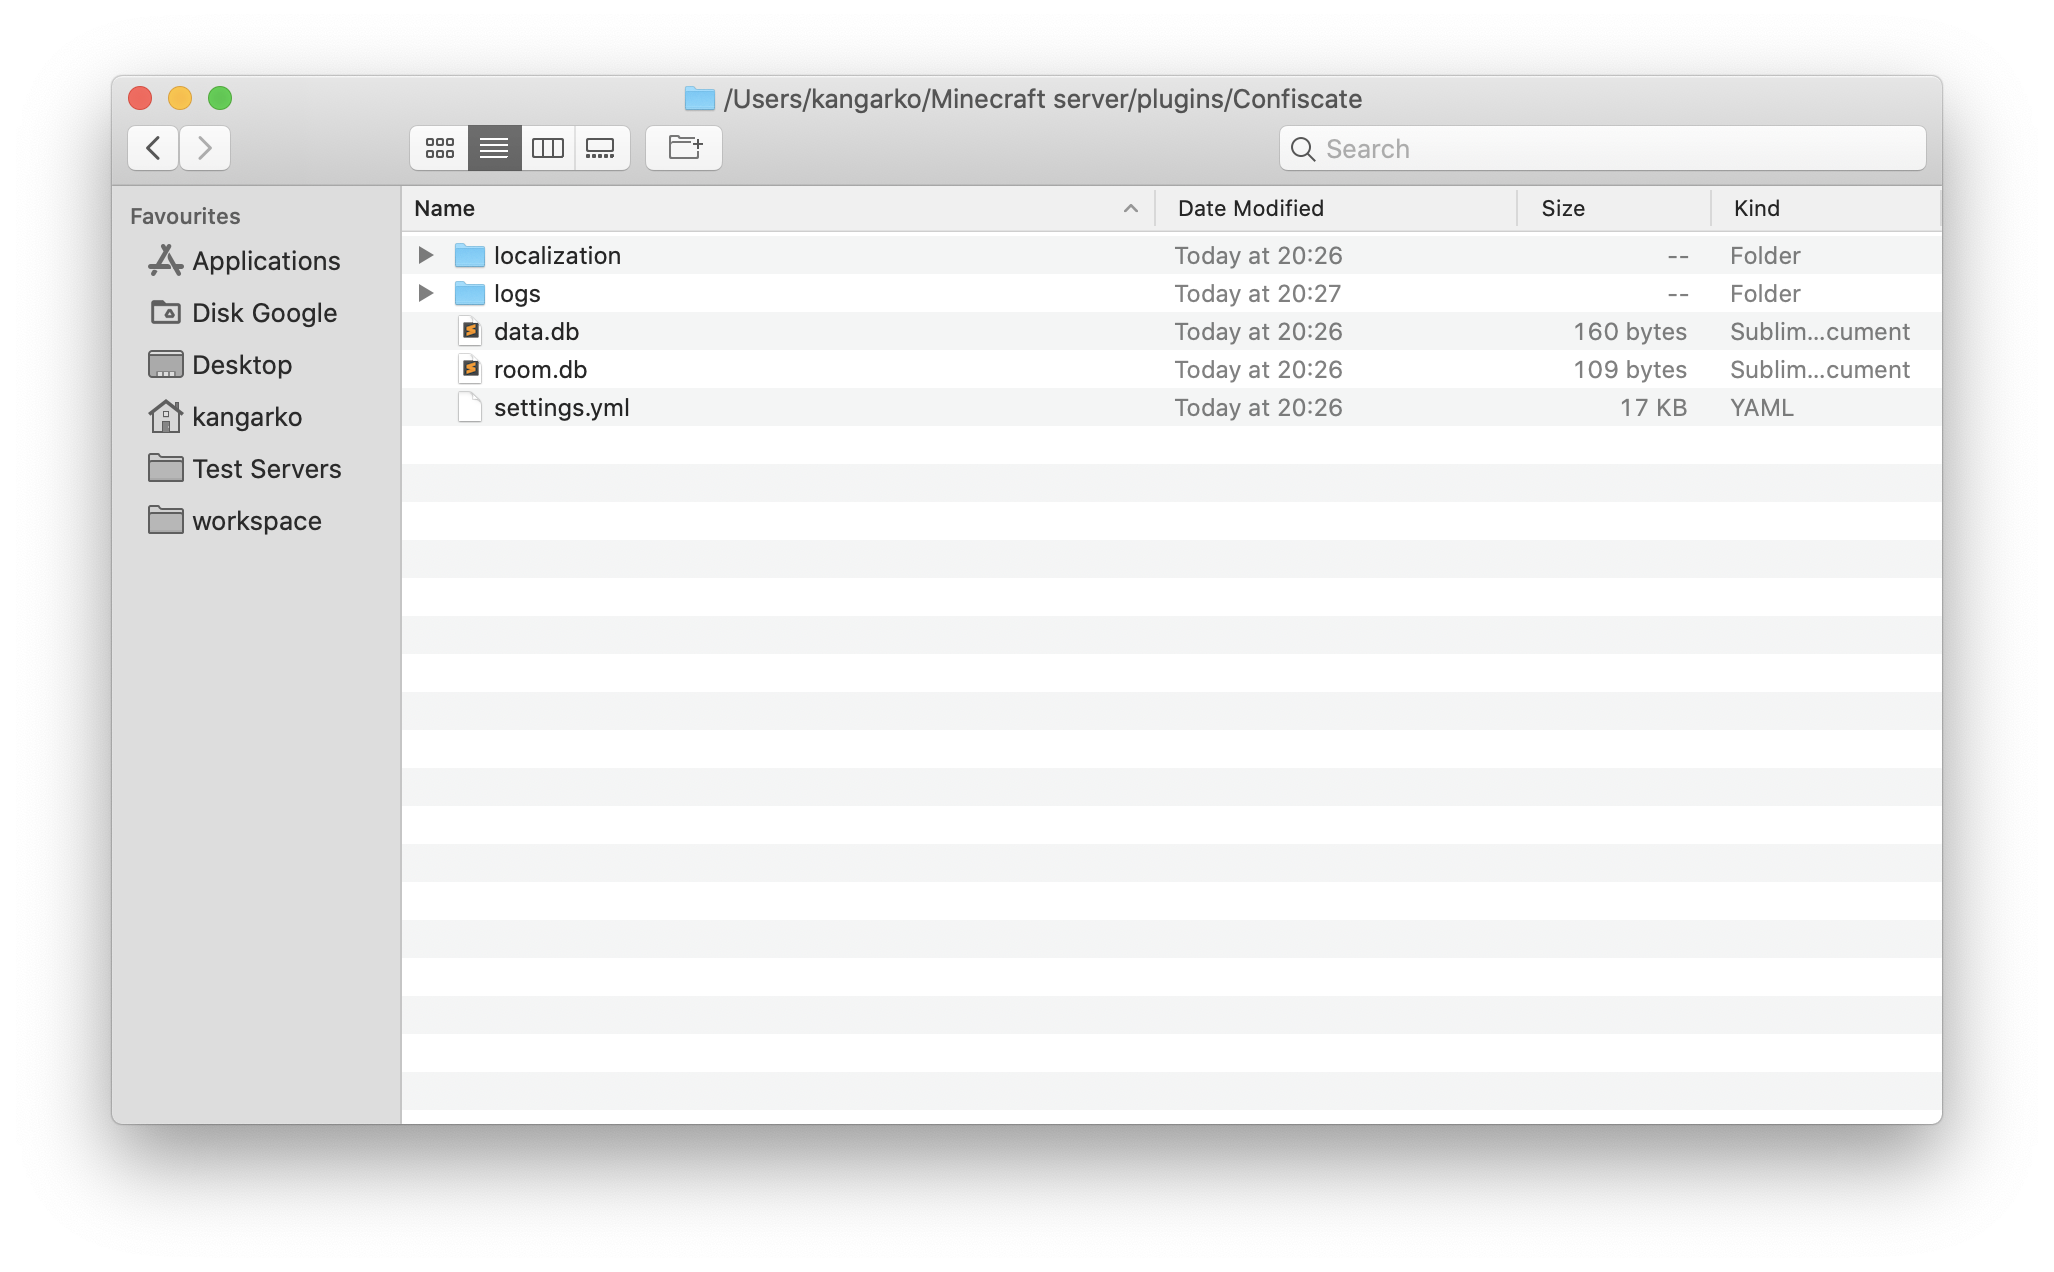Navigate forward in Finder history
This screenshot has height=1272, width=2054.
coord(205,147)
